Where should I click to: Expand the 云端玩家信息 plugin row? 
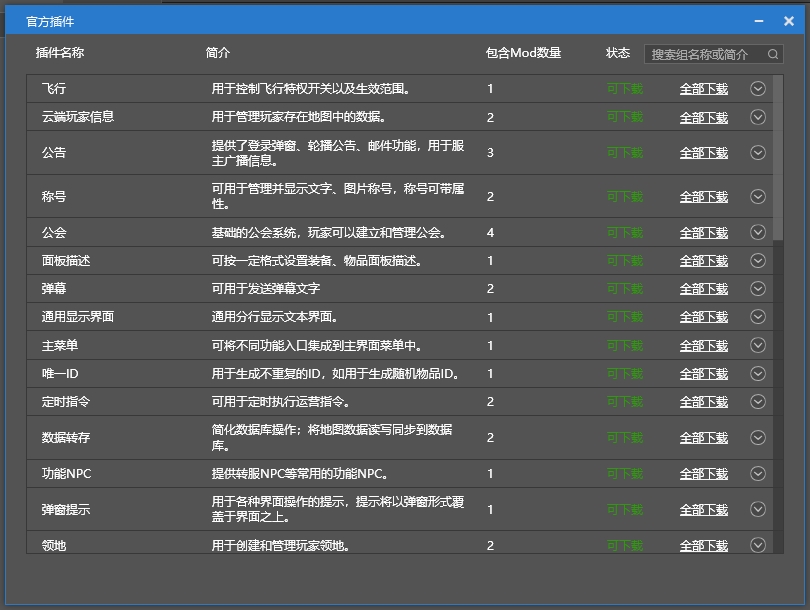757,117
